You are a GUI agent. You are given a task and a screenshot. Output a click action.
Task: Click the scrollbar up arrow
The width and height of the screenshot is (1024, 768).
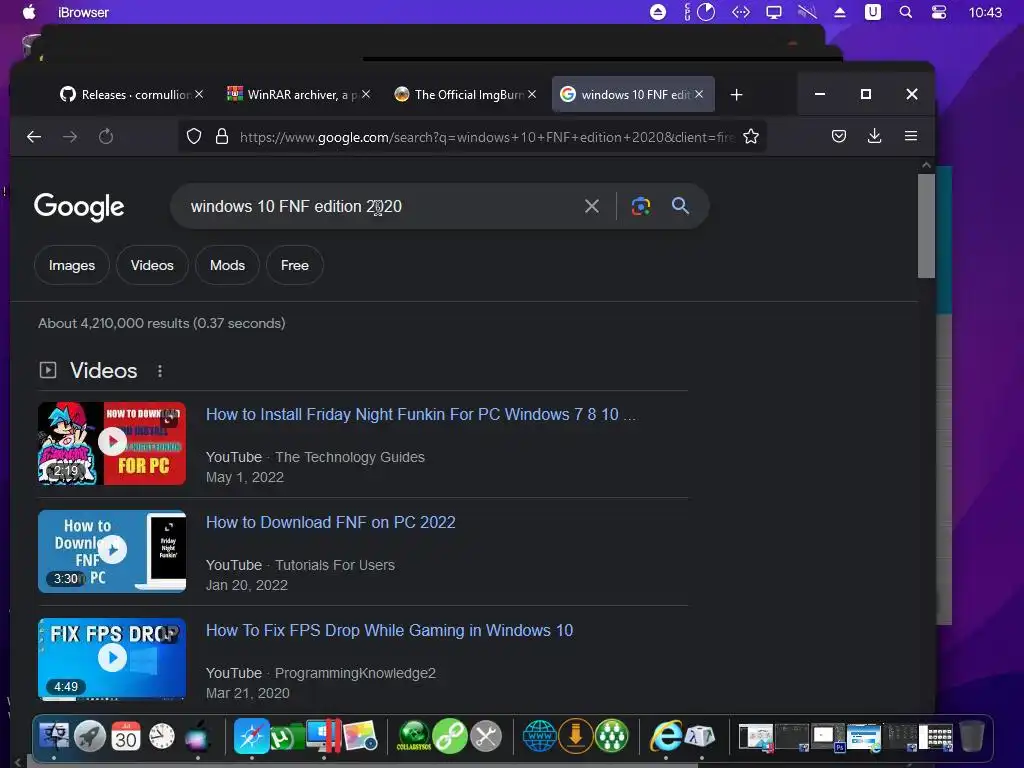(x=926, y=165)
